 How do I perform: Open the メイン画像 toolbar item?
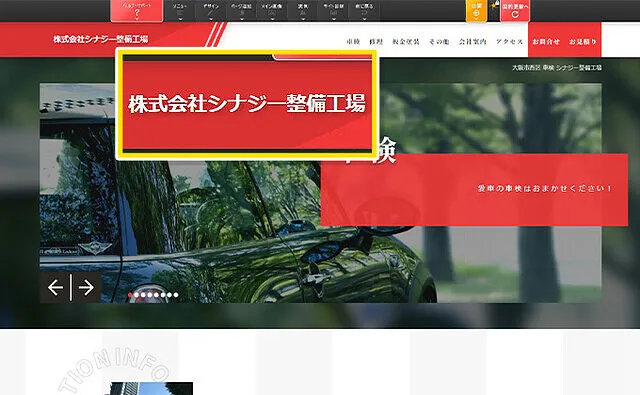(272, 10)
